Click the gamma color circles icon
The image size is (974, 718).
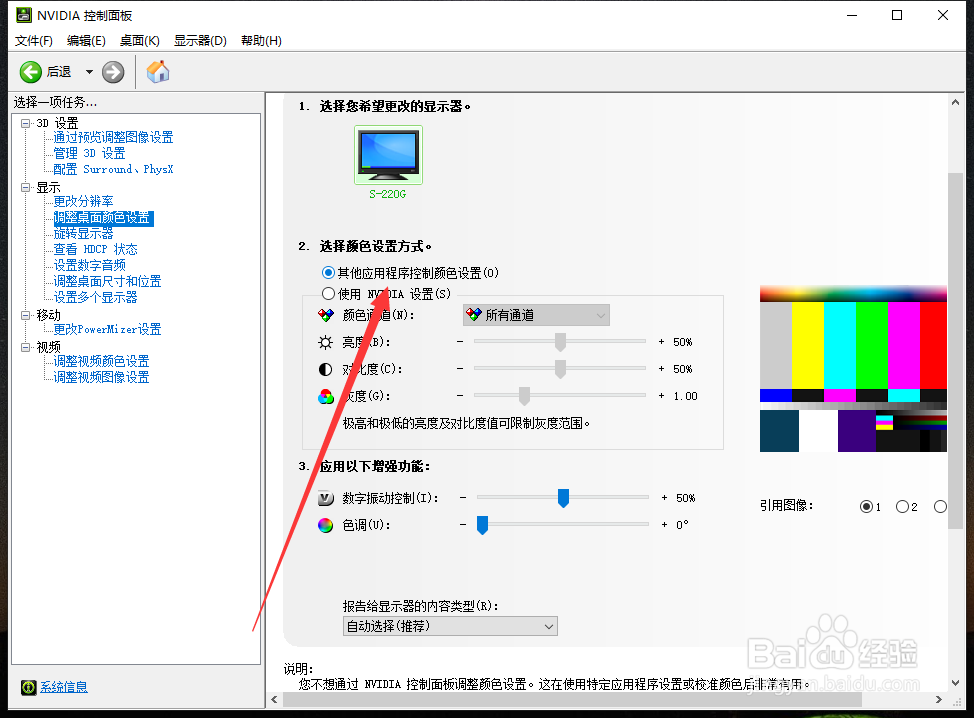pos(325,396)
